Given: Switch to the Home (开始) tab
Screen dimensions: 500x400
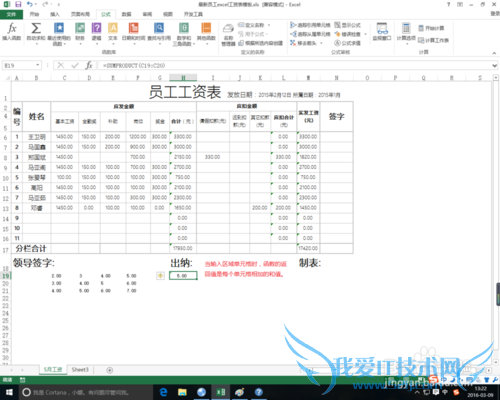Looking at the screenshot, I should click(x=34, y=14).
